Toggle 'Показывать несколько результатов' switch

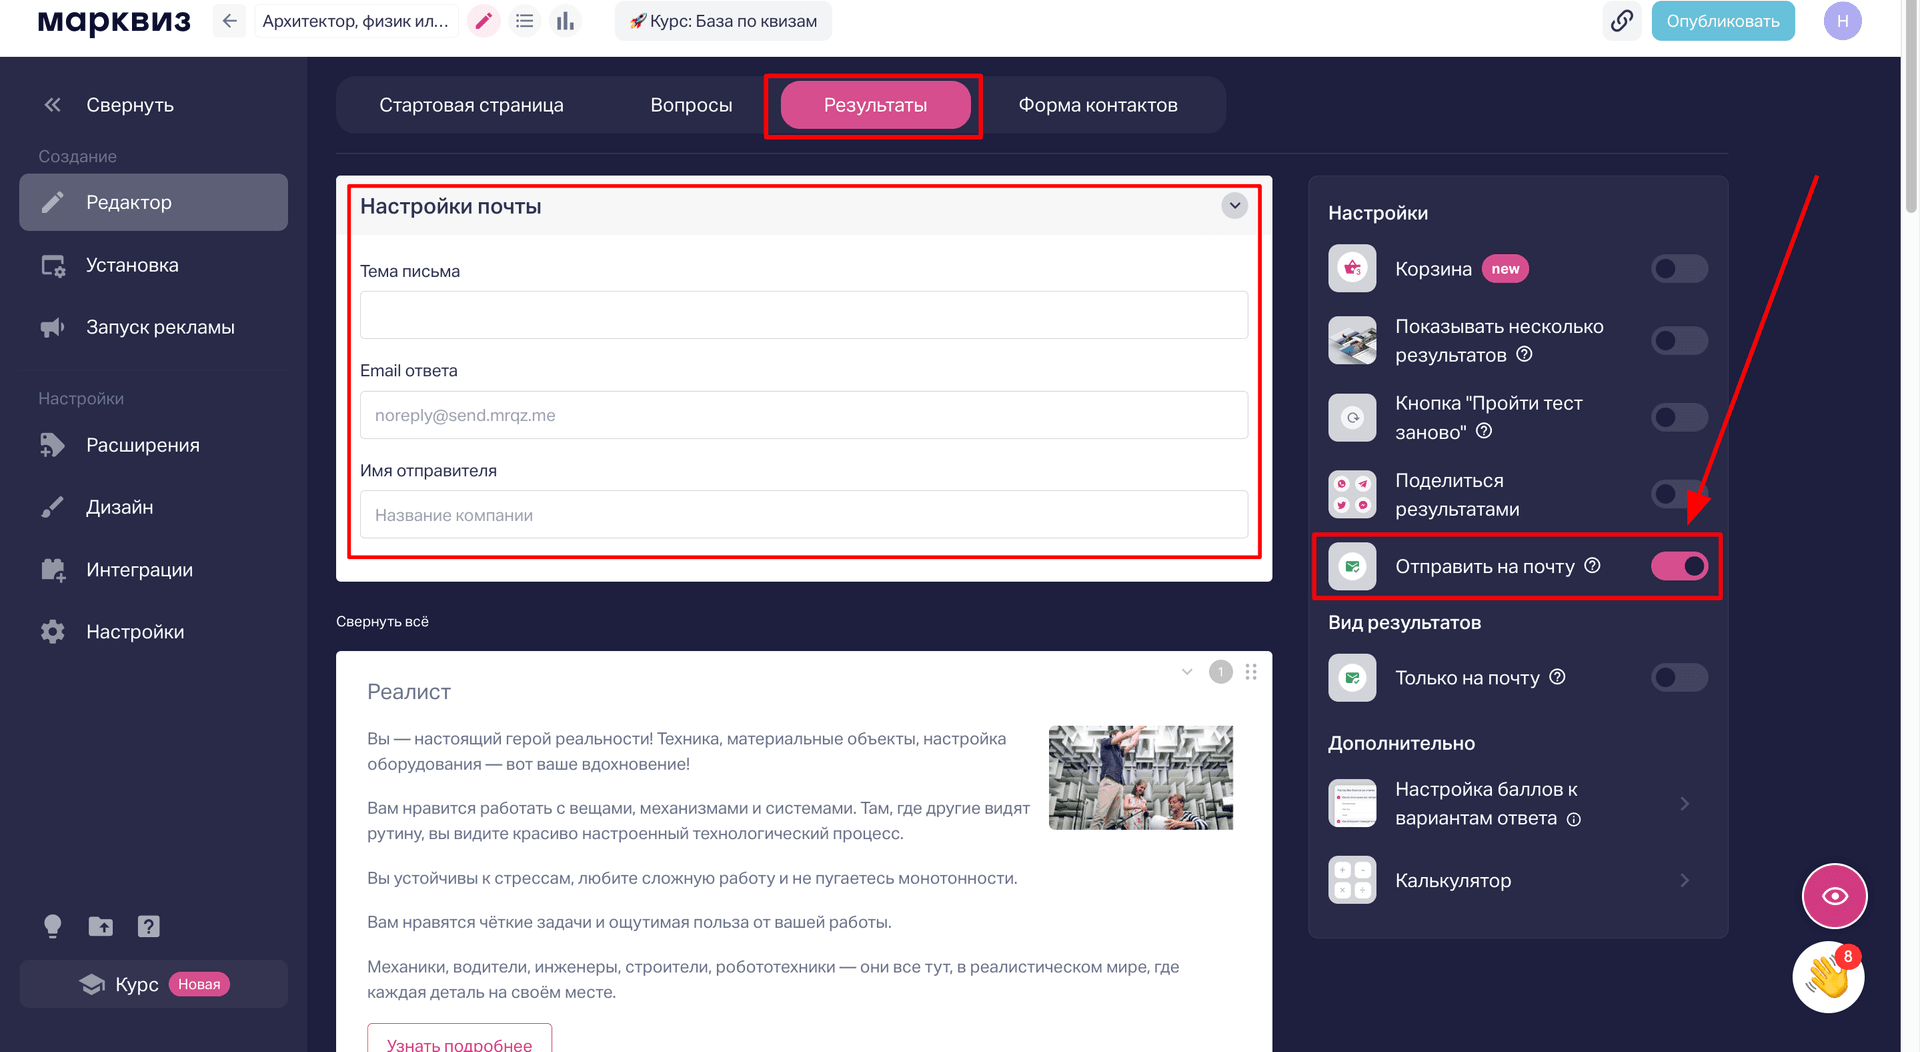pos(1679,340)
